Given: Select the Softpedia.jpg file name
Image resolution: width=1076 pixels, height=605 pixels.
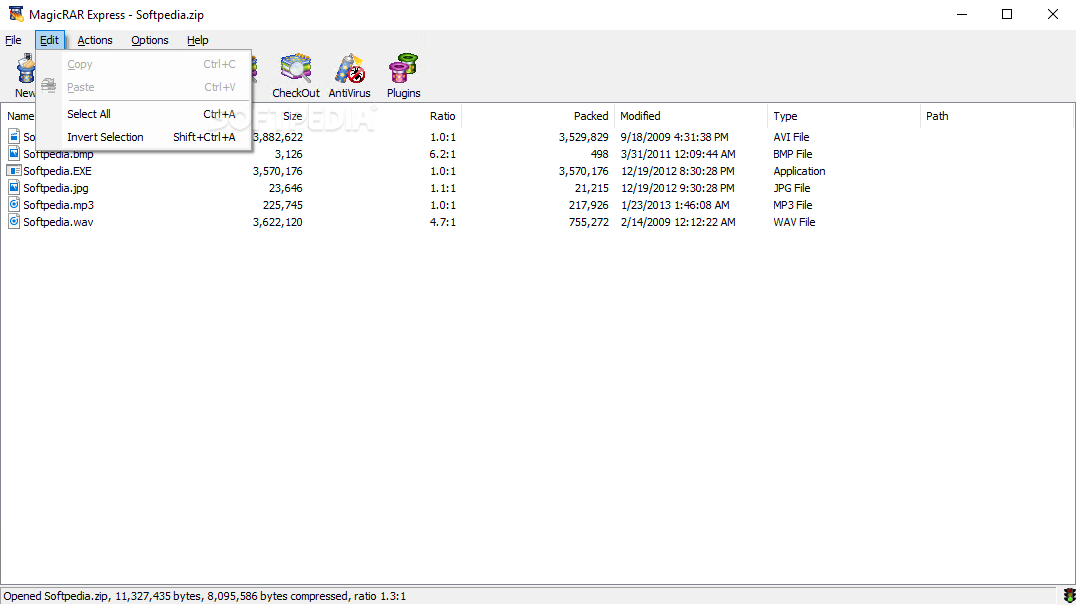Looking at the screenshot, I should 56,188.
